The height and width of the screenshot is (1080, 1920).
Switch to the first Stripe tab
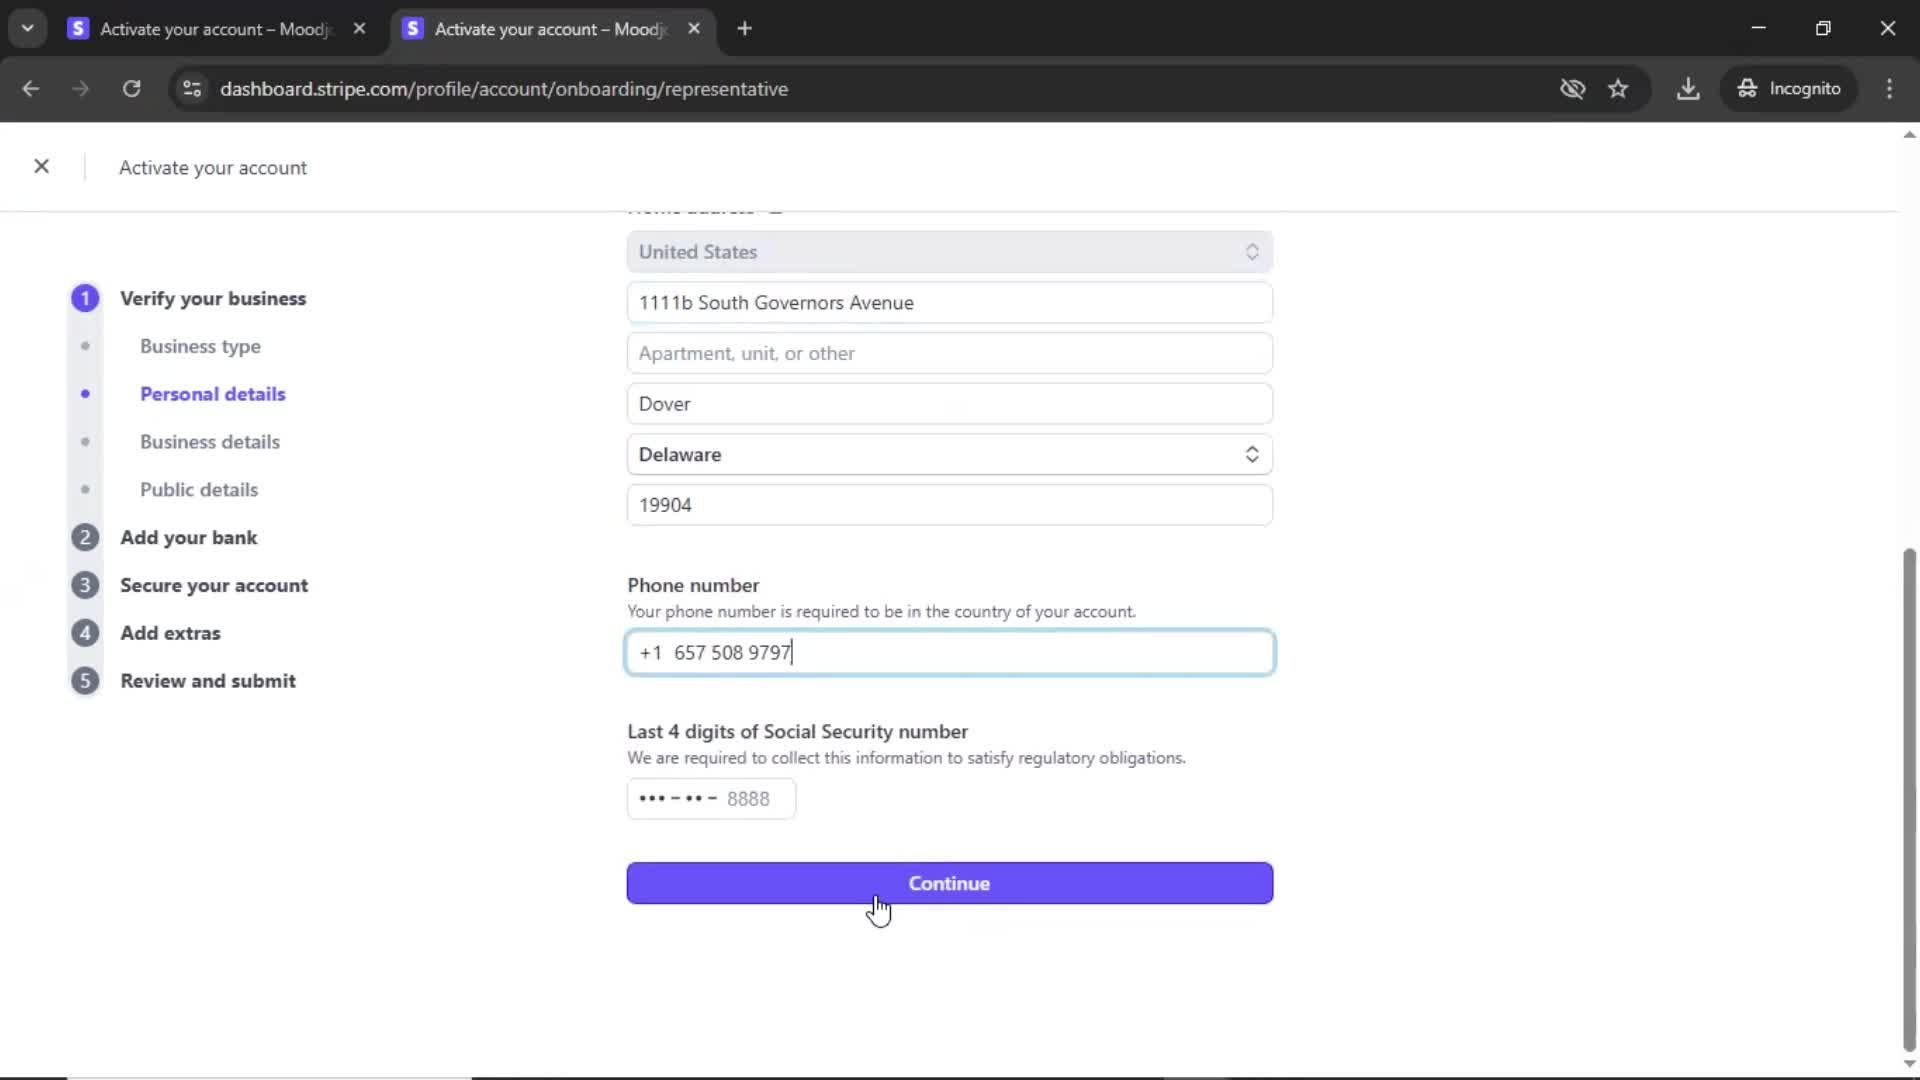coord(215,29)
